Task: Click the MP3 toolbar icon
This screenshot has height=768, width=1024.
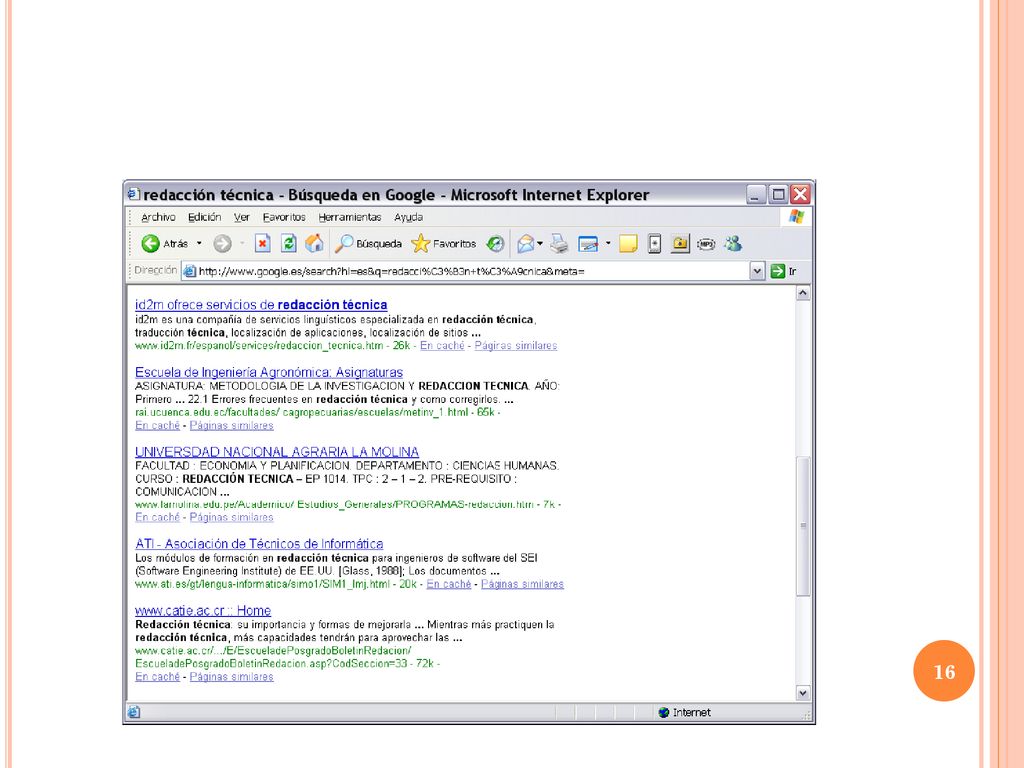Action: (x=706, y=244)
